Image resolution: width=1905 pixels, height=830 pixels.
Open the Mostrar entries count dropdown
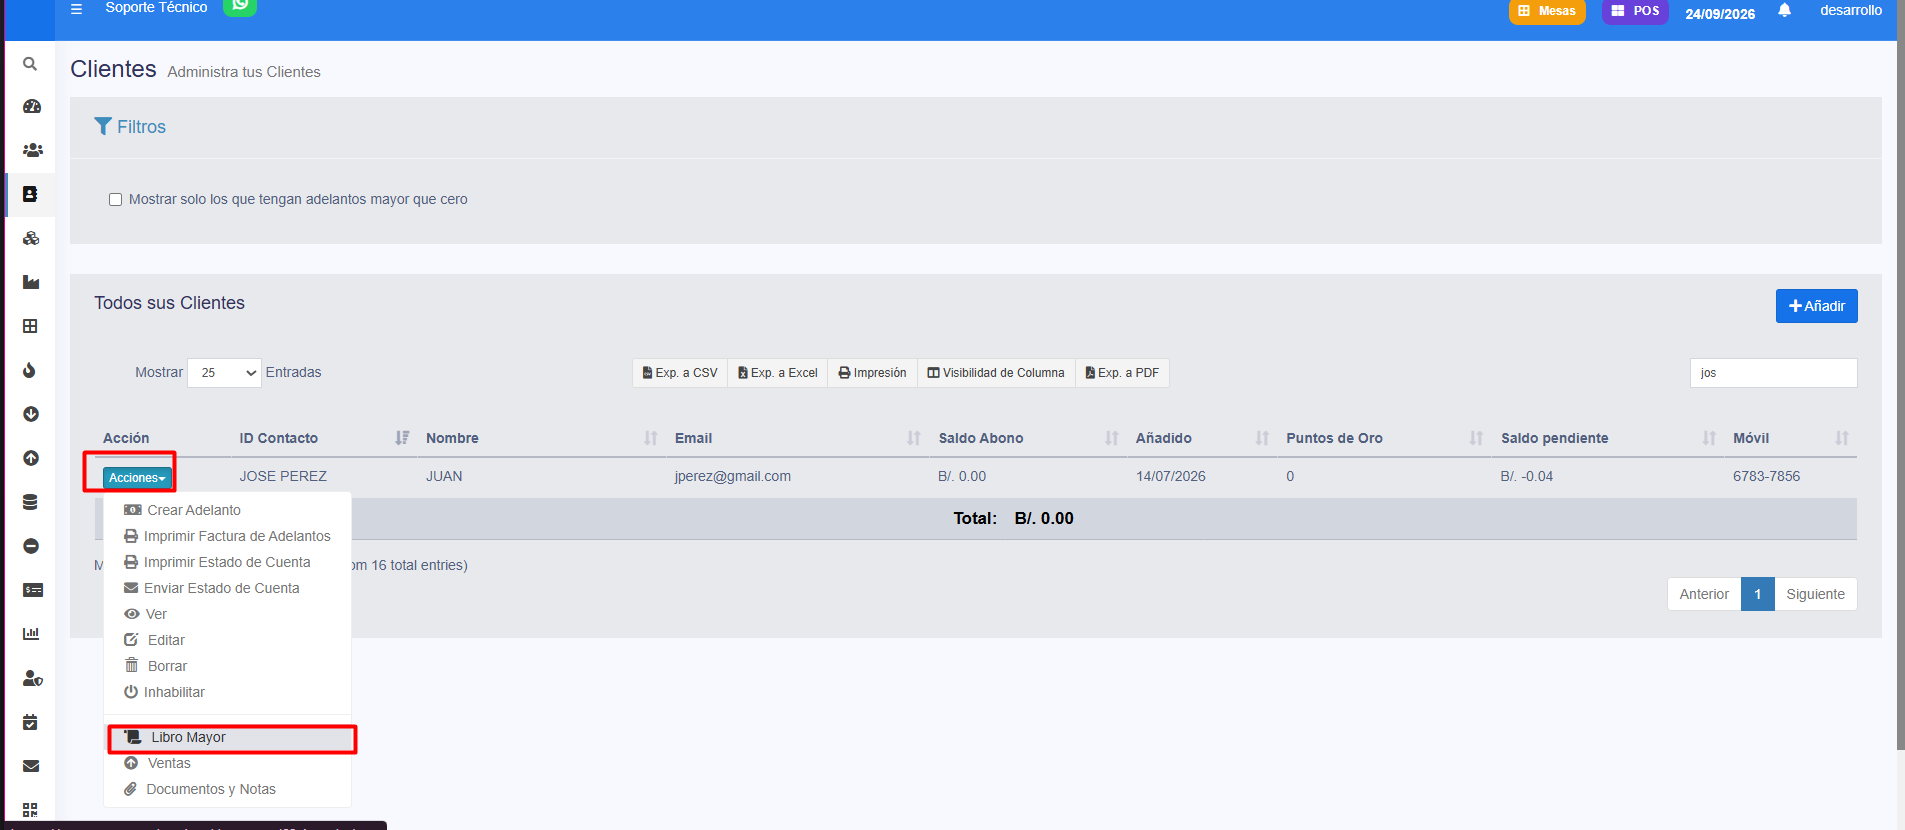pos(224,373)
